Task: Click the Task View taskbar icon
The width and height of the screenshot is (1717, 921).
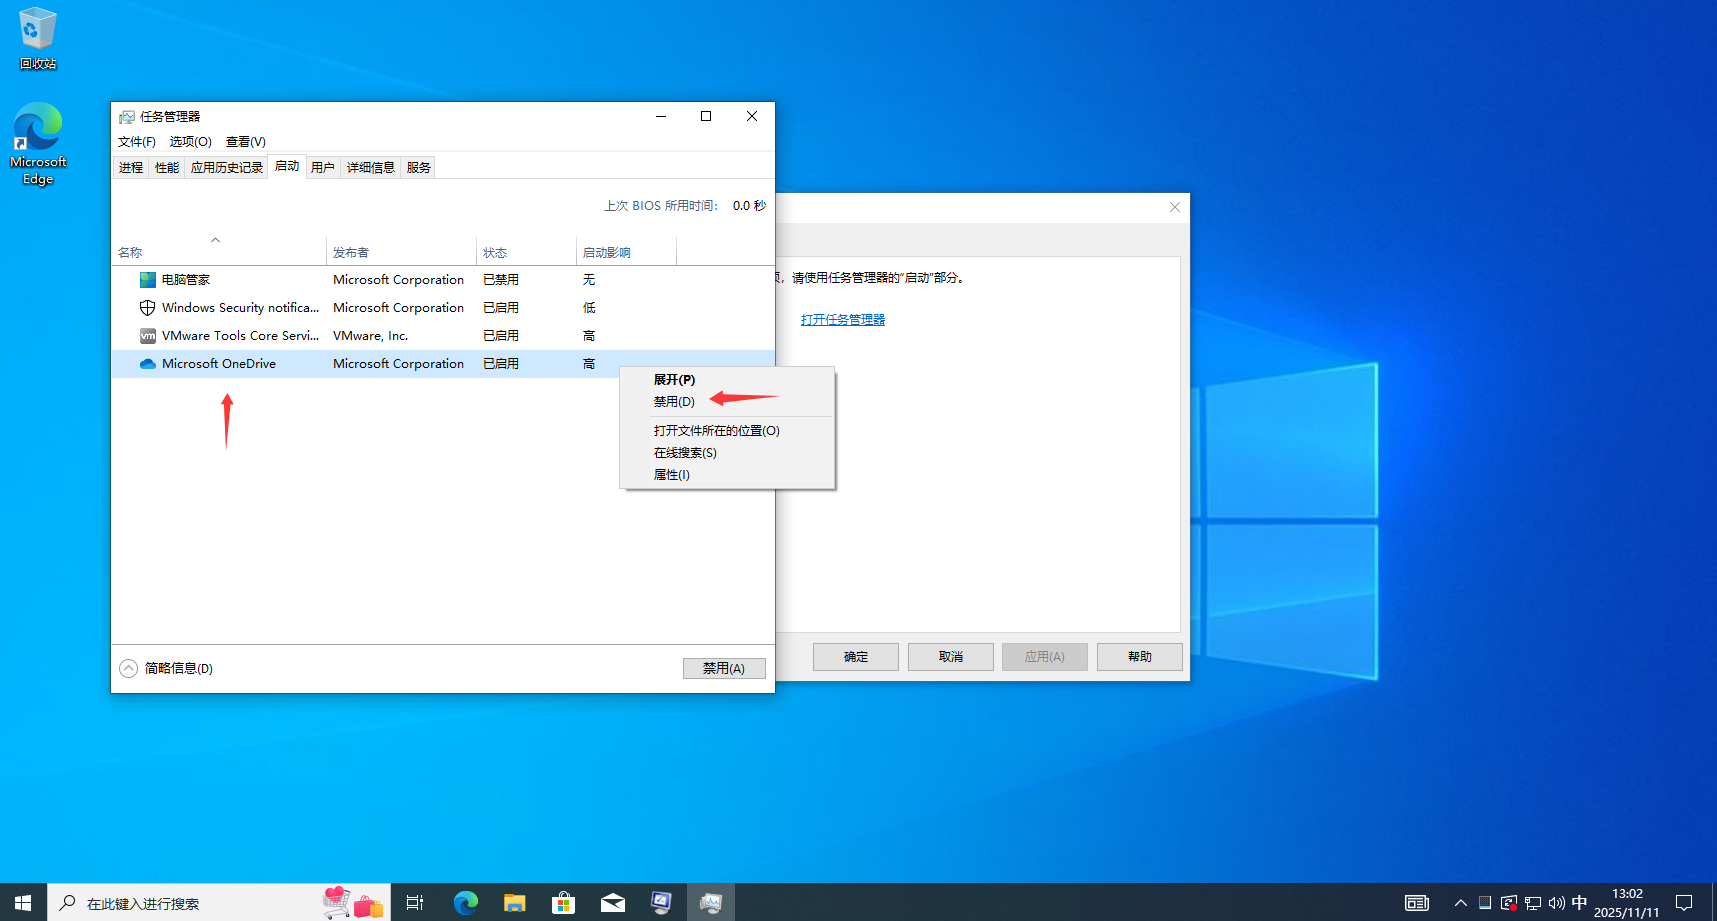Action: (x=414, y=902)
